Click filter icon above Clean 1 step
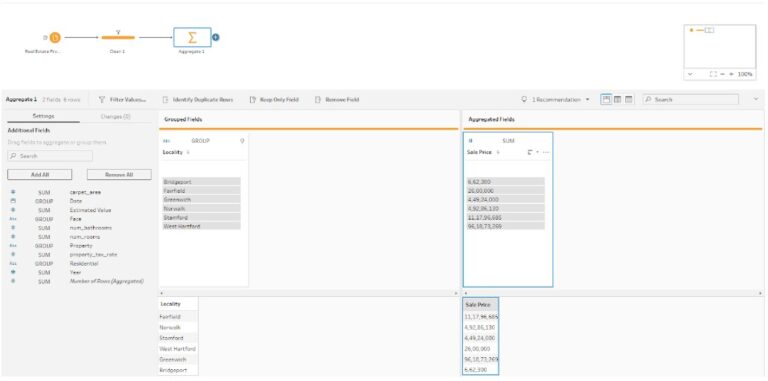The width and height of the screenshot is (768, 381). [x=118, y=32]
